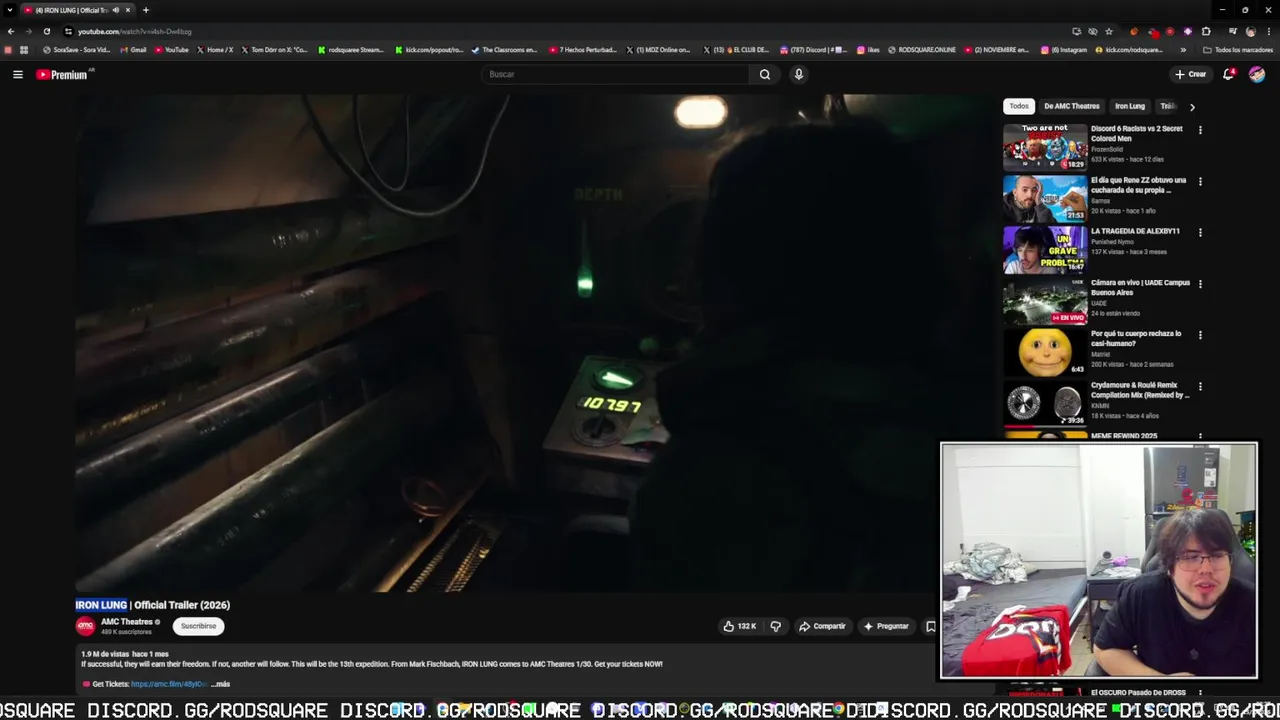Open LA TRAGEDIA DE ALEXBY11 video title
This screenshot has height=720, width=1280.
point(1135,231)
